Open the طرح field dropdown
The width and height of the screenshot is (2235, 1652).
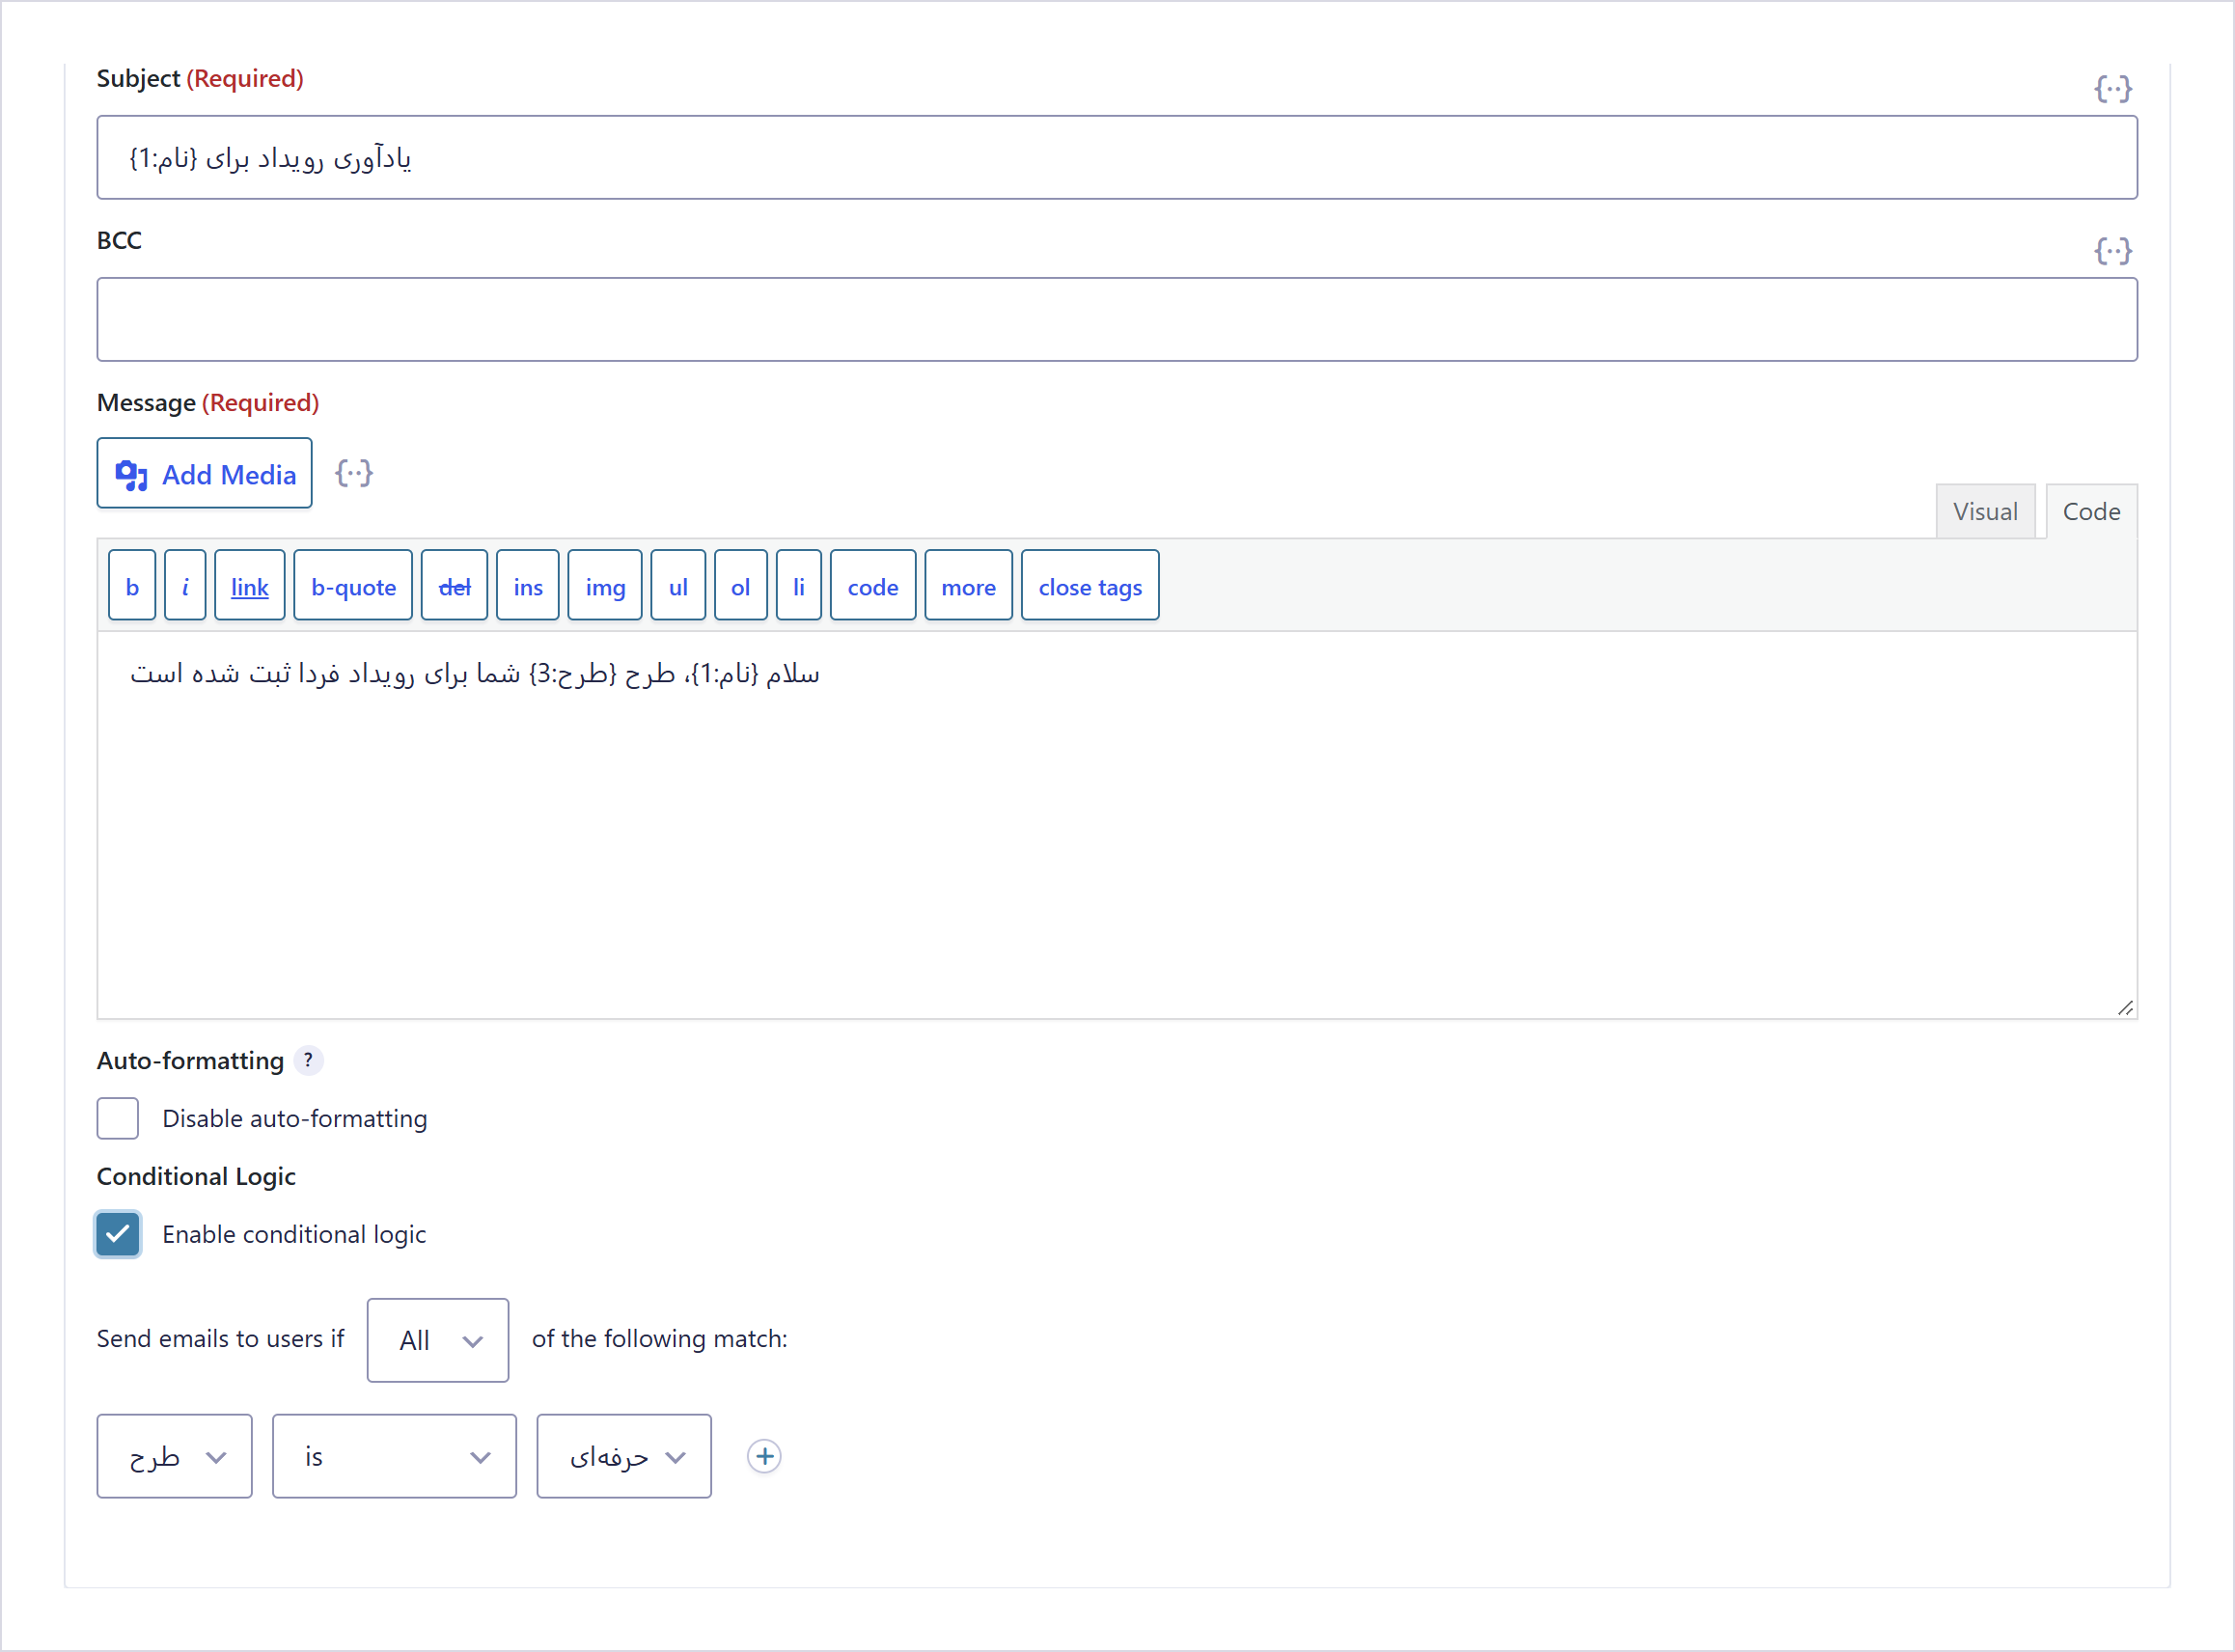click(x=174, y=1456)
